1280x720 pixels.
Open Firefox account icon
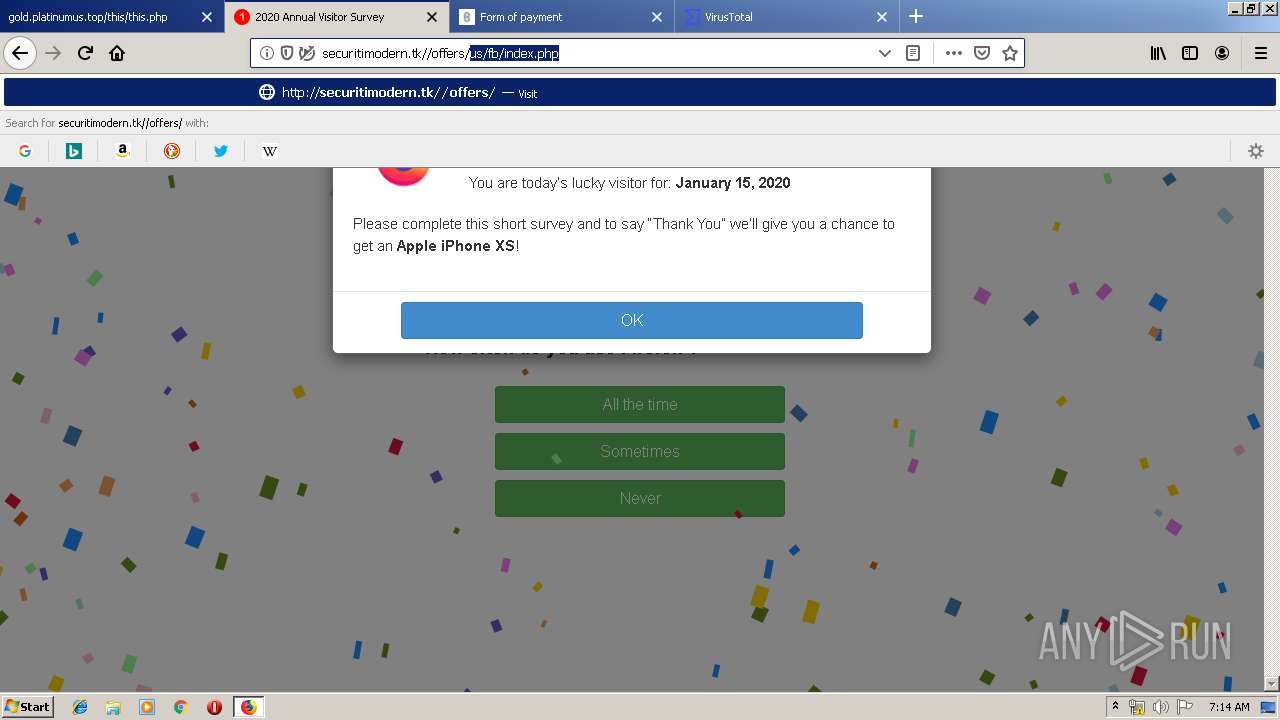click(x=1222, y=53)
